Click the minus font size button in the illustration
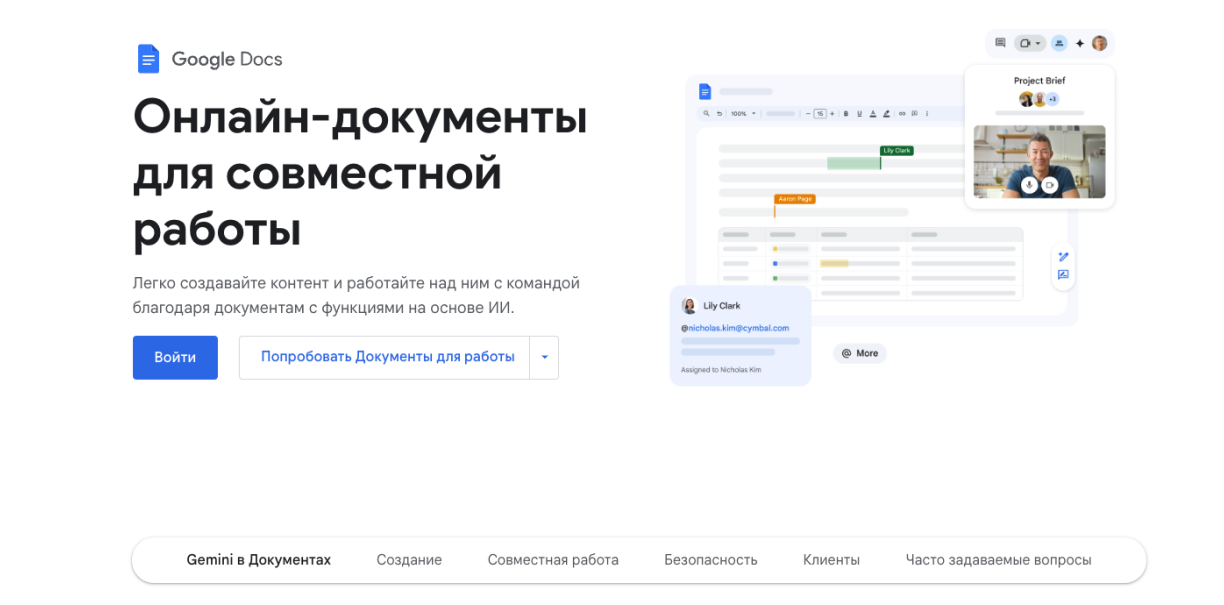Viewport: 1224px width, 605px height. tap(808, 114)
